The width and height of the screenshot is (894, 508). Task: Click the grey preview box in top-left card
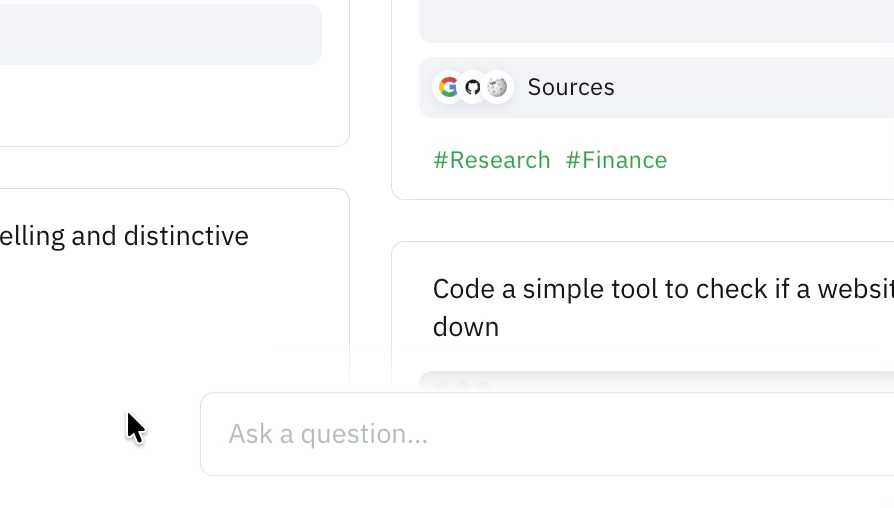161,34
